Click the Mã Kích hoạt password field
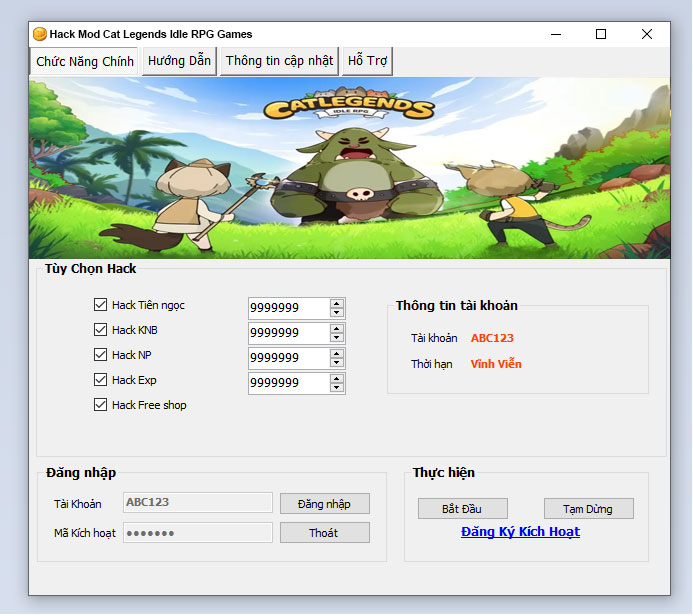This screenshot has height=616, width=693. pos(198,533)
